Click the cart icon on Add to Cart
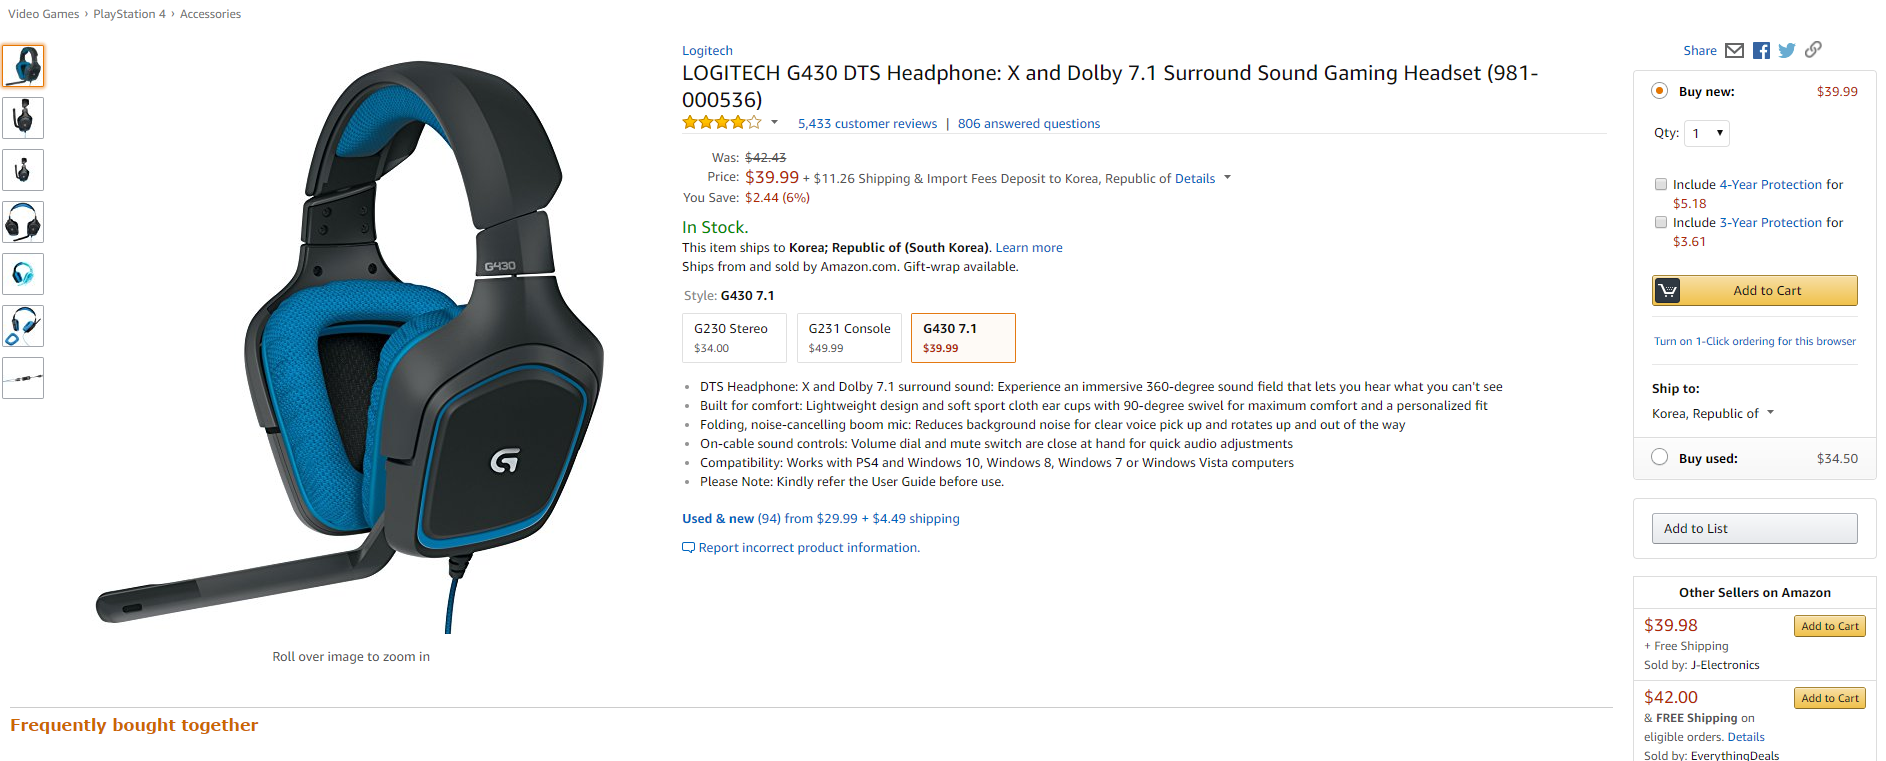 point(1667,291)
